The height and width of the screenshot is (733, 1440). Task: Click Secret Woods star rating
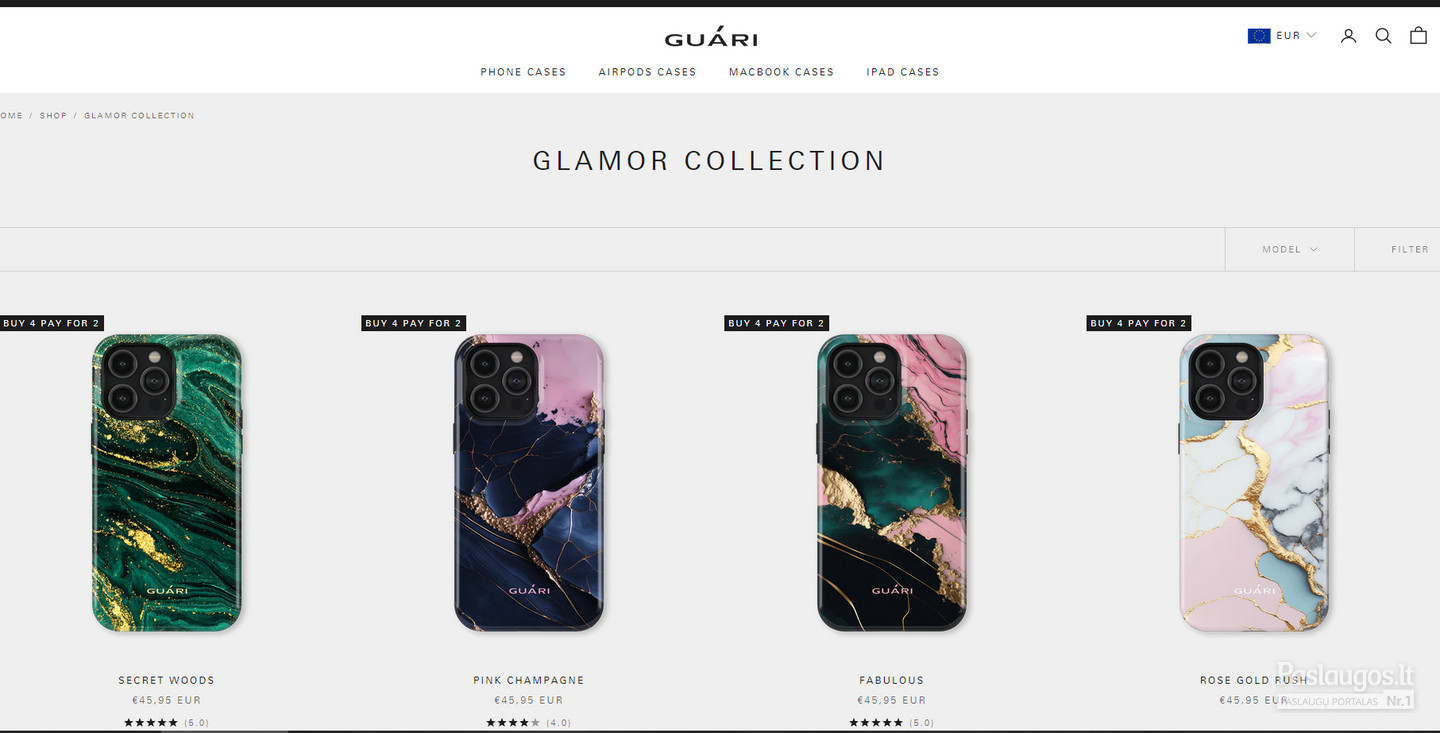click(x=166, y=722)
